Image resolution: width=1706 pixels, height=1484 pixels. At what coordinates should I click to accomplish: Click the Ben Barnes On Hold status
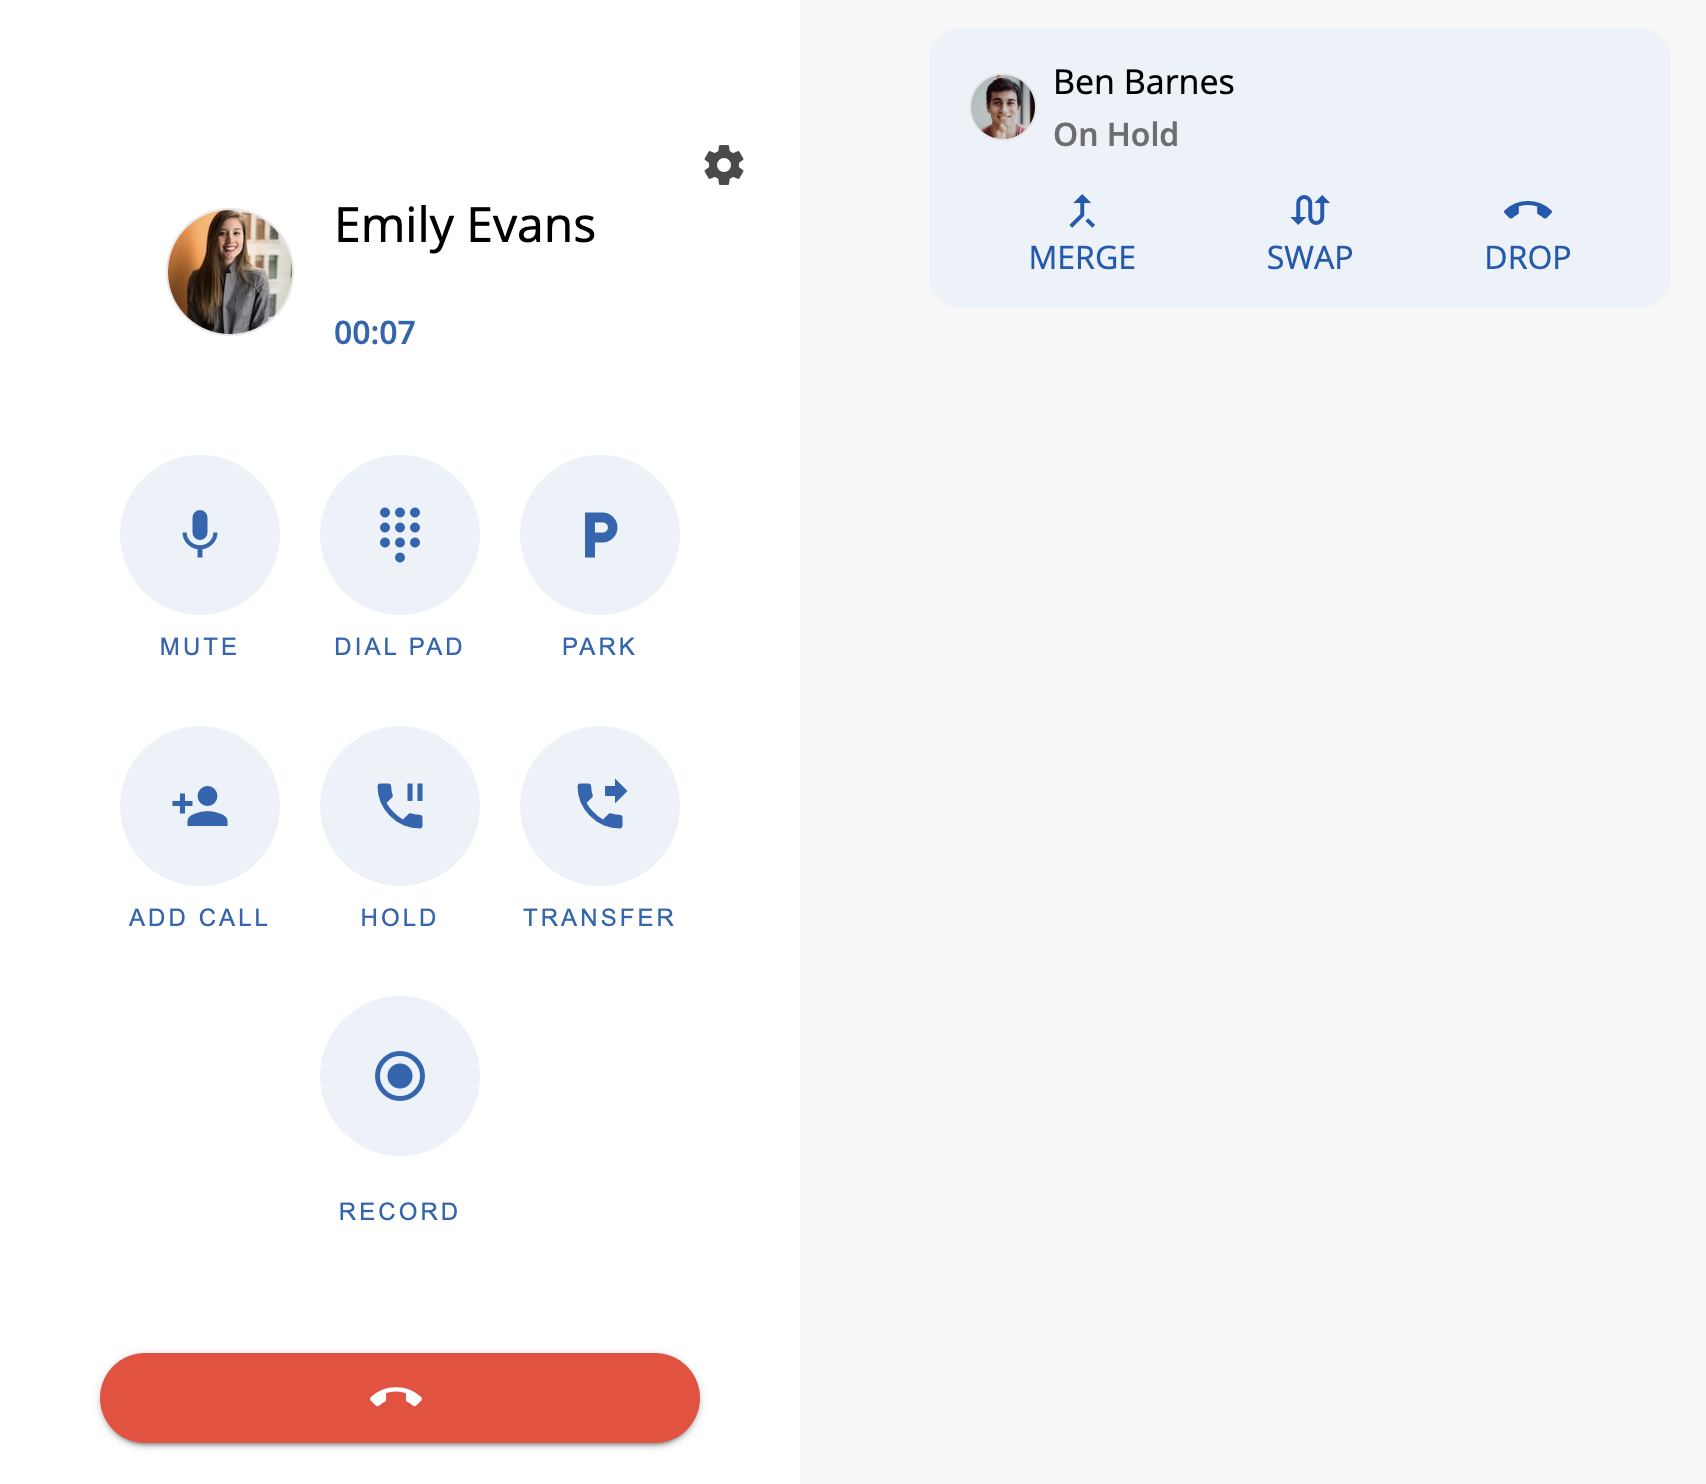pos(1116,134)
